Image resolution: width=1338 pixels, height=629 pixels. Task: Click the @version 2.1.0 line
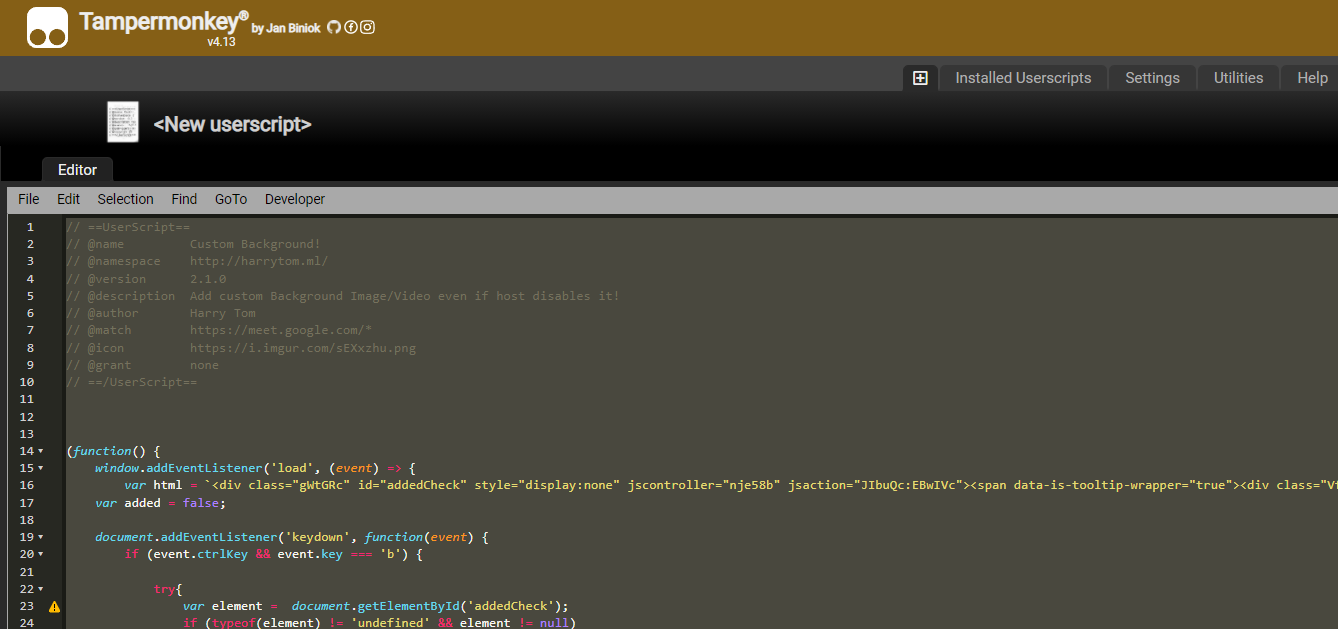point(146,279)
